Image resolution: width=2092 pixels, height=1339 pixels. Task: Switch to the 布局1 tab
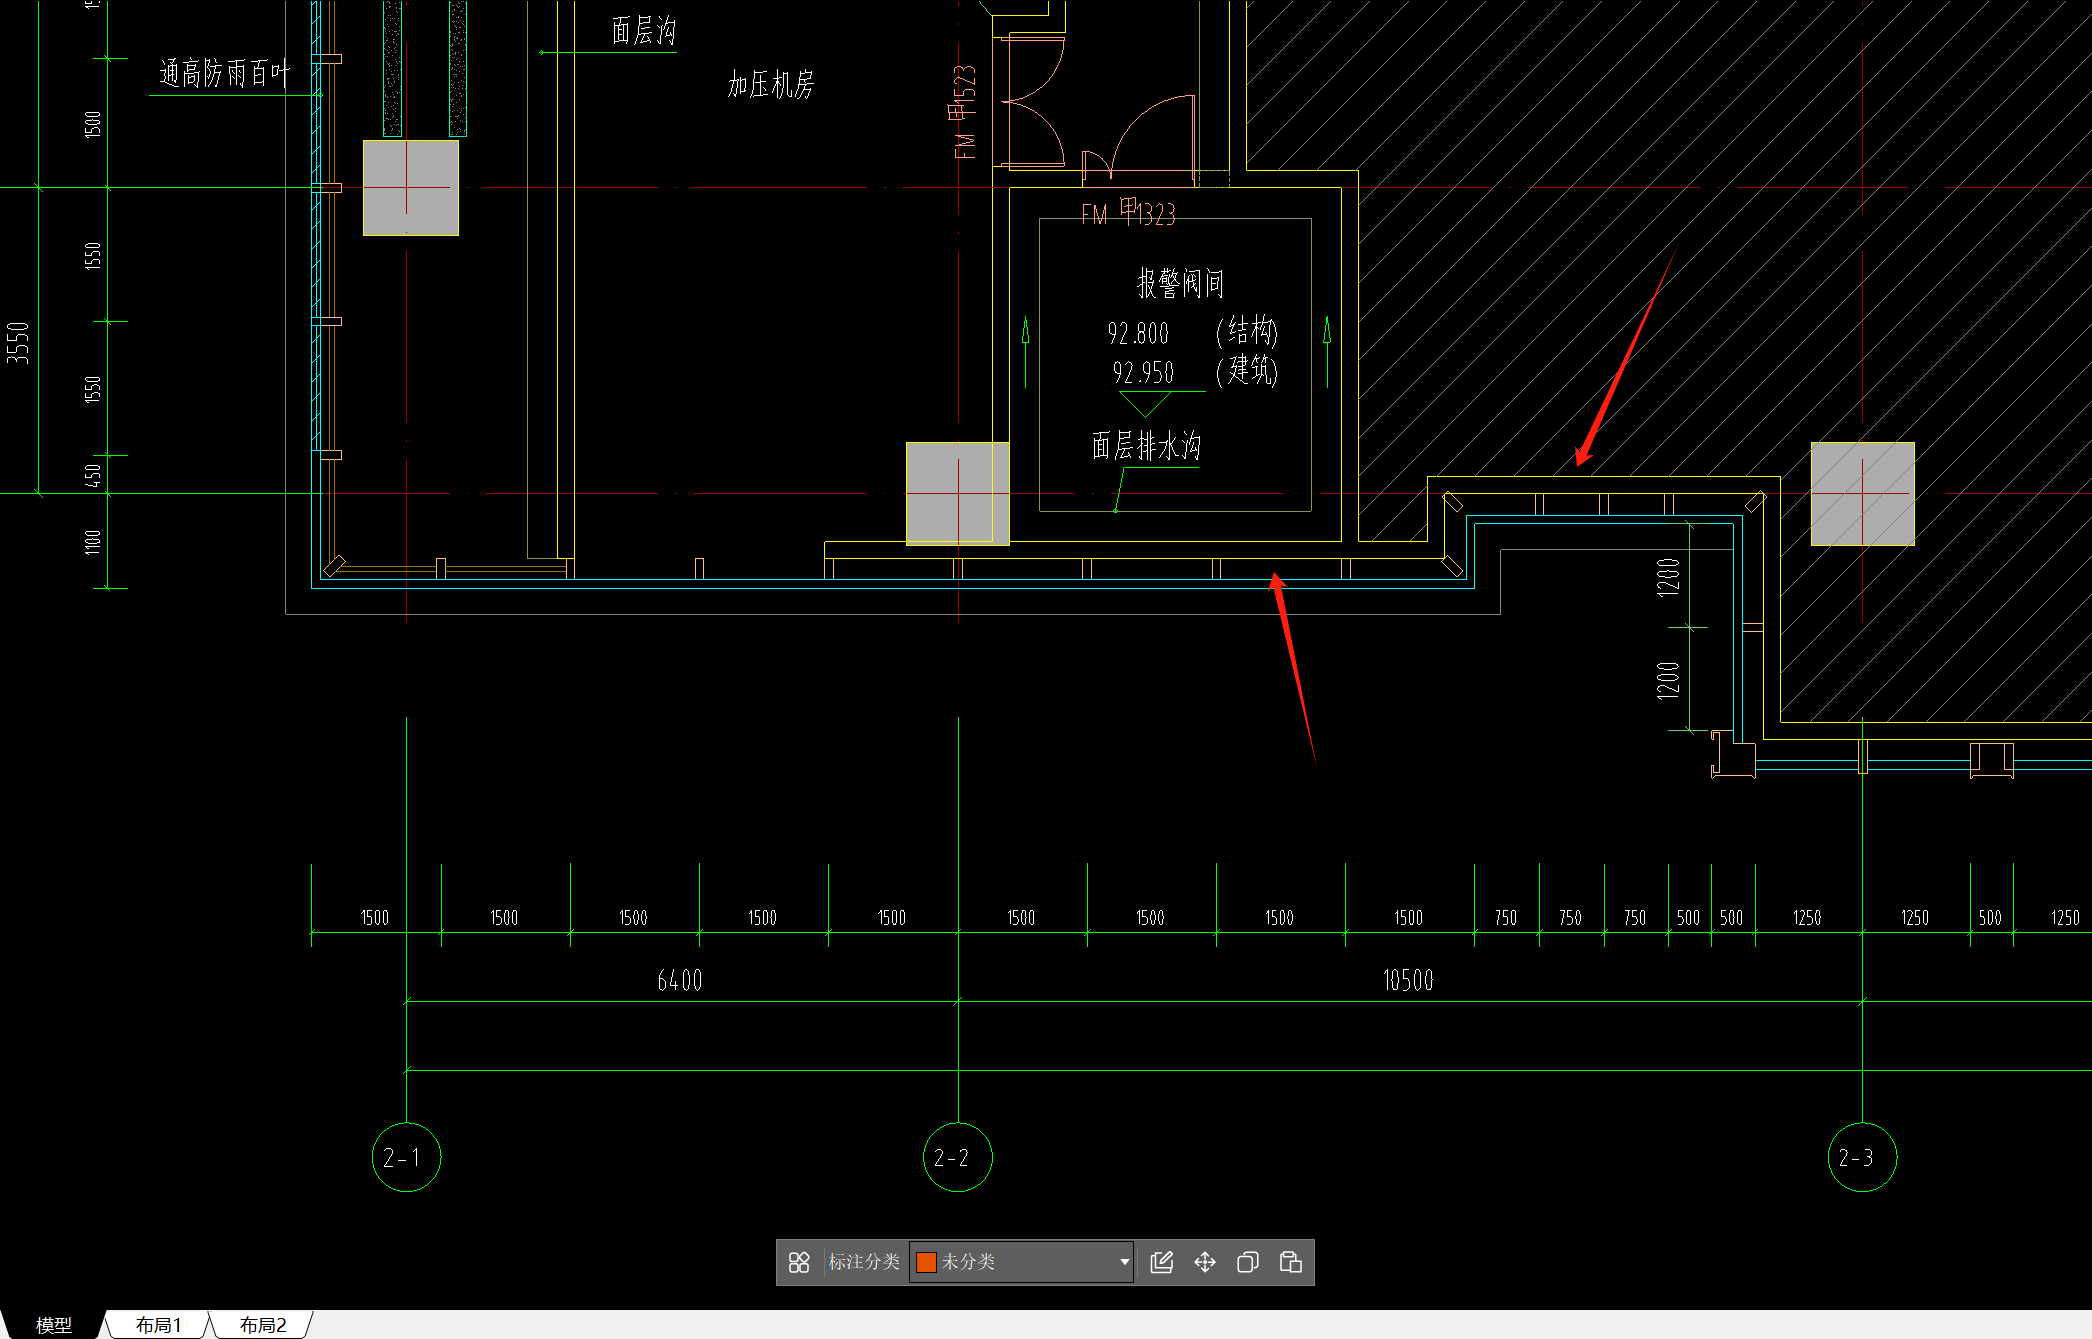pyautogui.click(x=159, y=1325)
